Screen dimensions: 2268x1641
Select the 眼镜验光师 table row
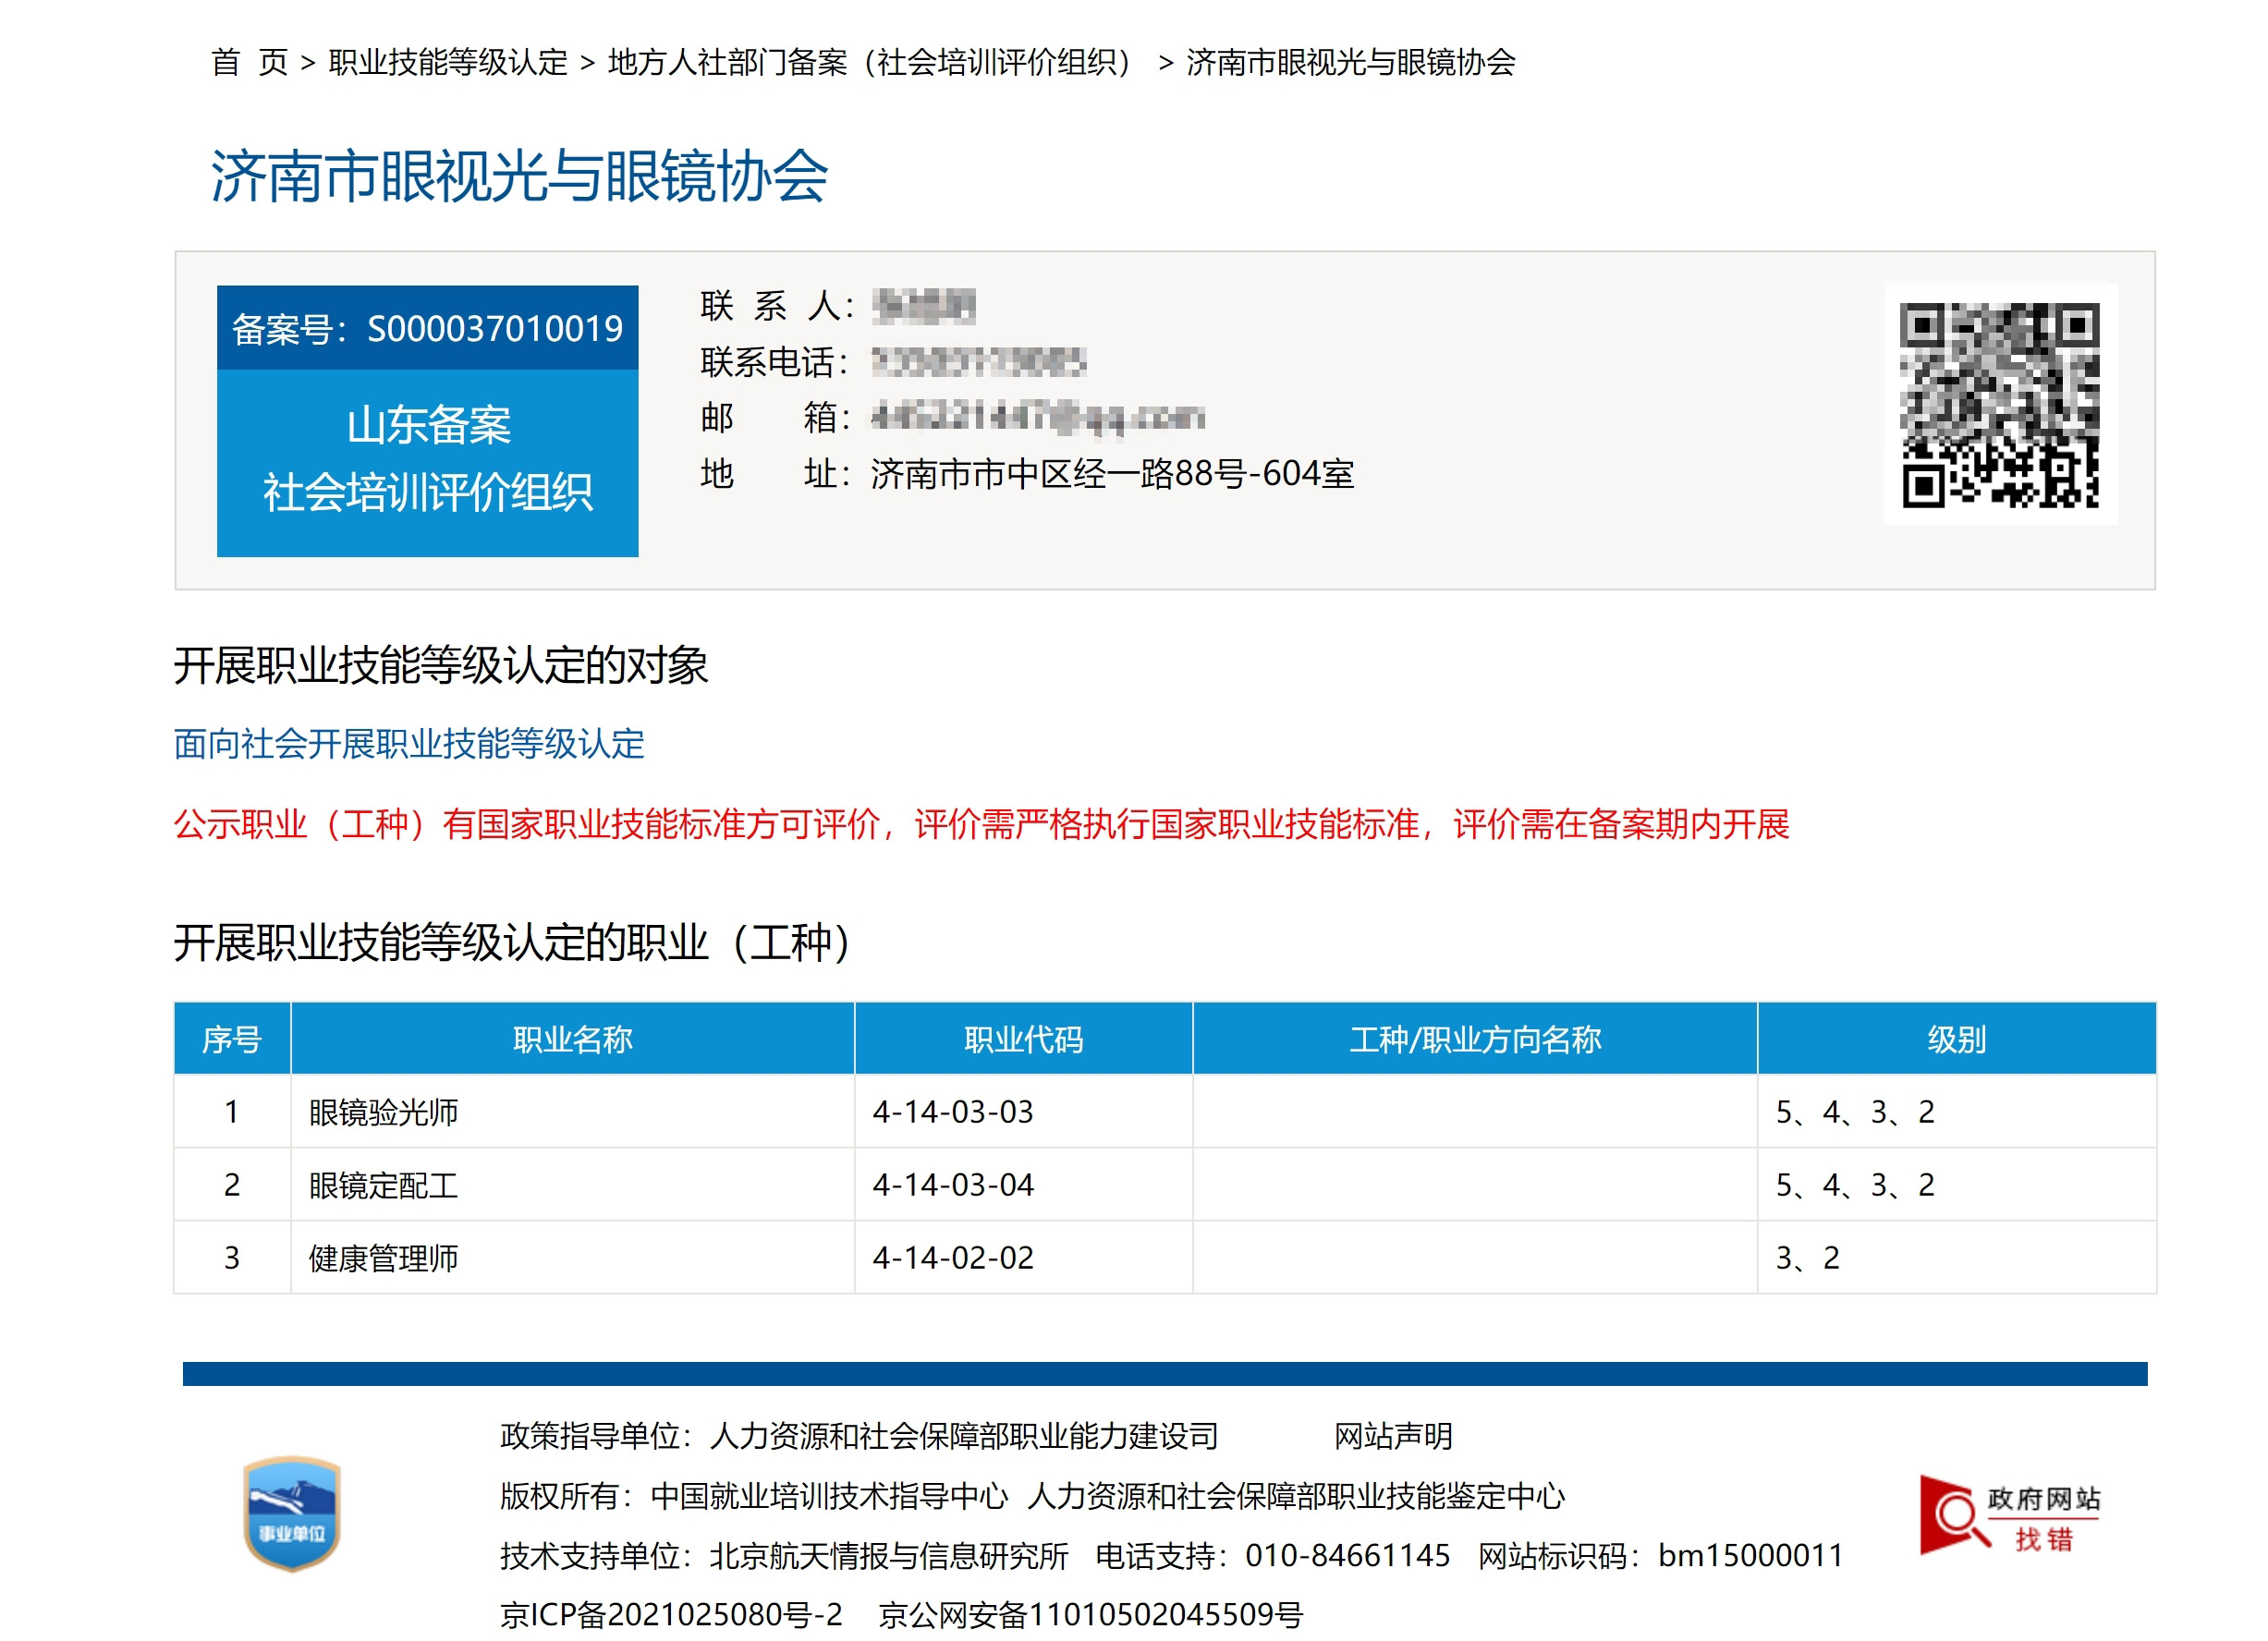click(x=383, y=1112)
